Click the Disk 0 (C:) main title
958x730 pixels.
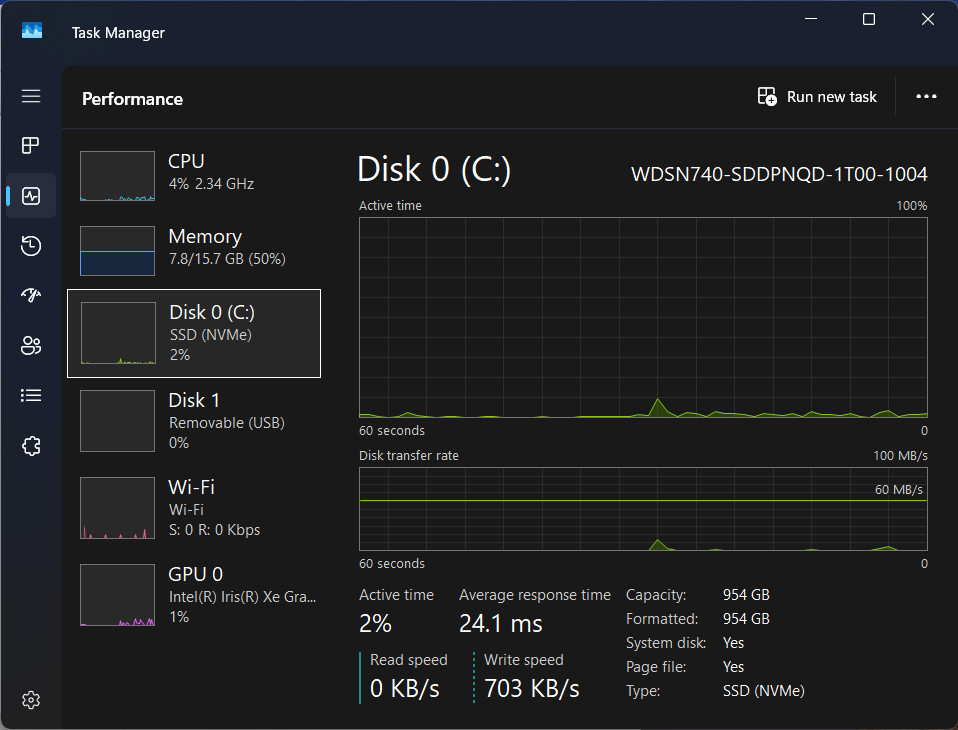pos(434,169)
